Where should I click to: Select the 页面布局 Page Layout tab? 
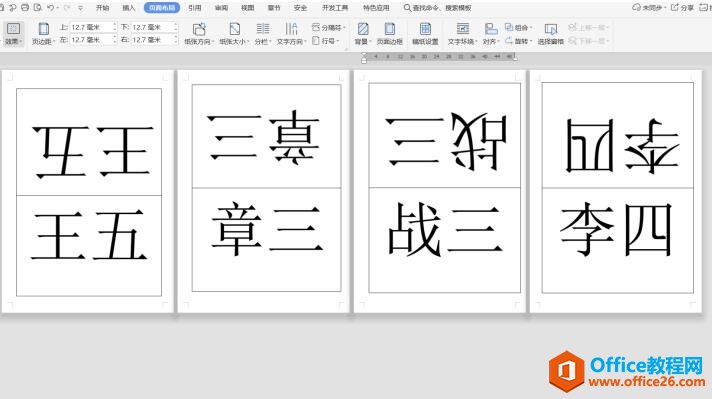pyautogui.click(x=162, y=8)
